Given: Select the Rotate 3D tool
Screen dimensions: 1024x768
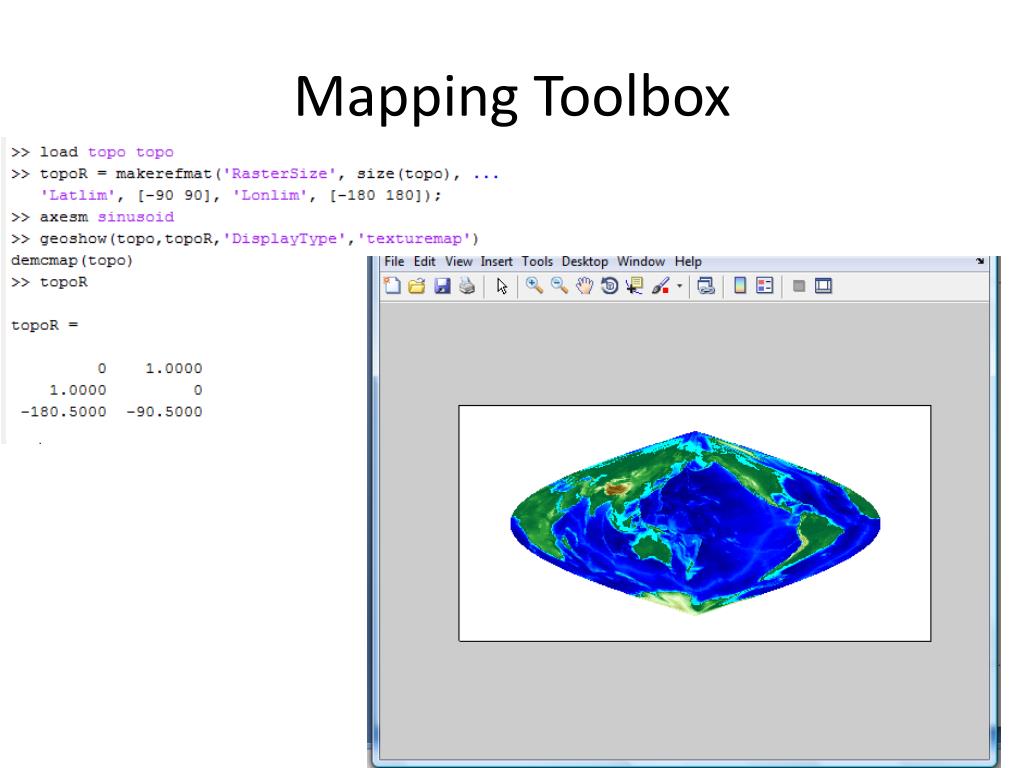Looking at the screenshot, I should coord(609,285).
